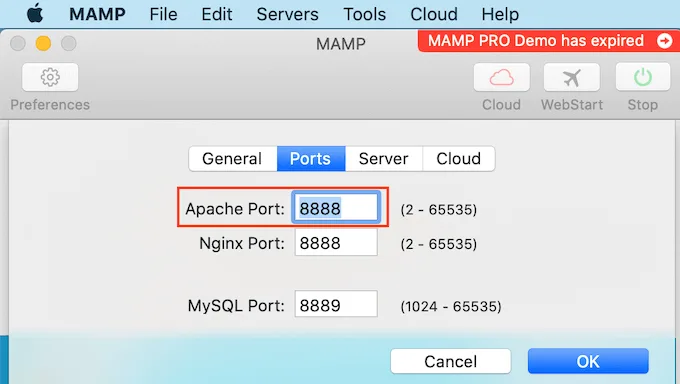
Task: Open the MAMP application menu
Action: click(97, 14)
